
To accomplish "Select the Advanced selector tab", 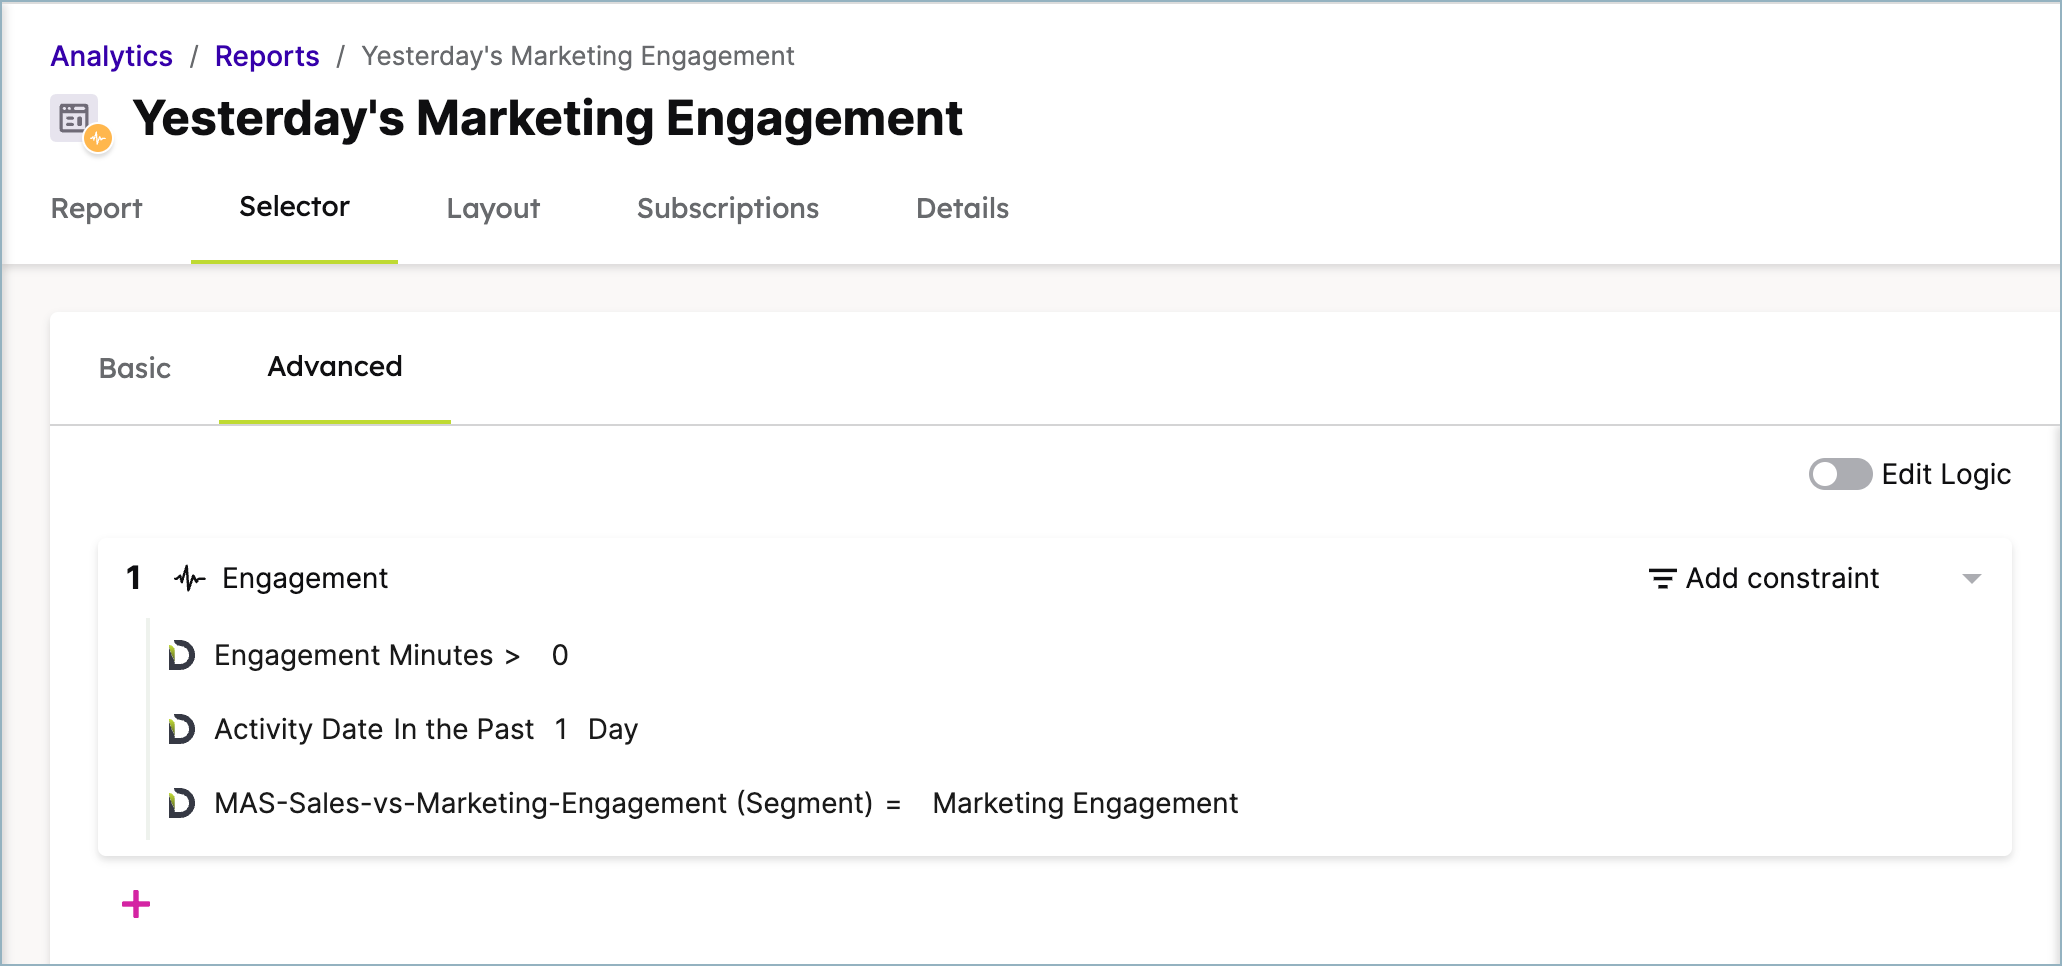I will (x=335, y=366).
